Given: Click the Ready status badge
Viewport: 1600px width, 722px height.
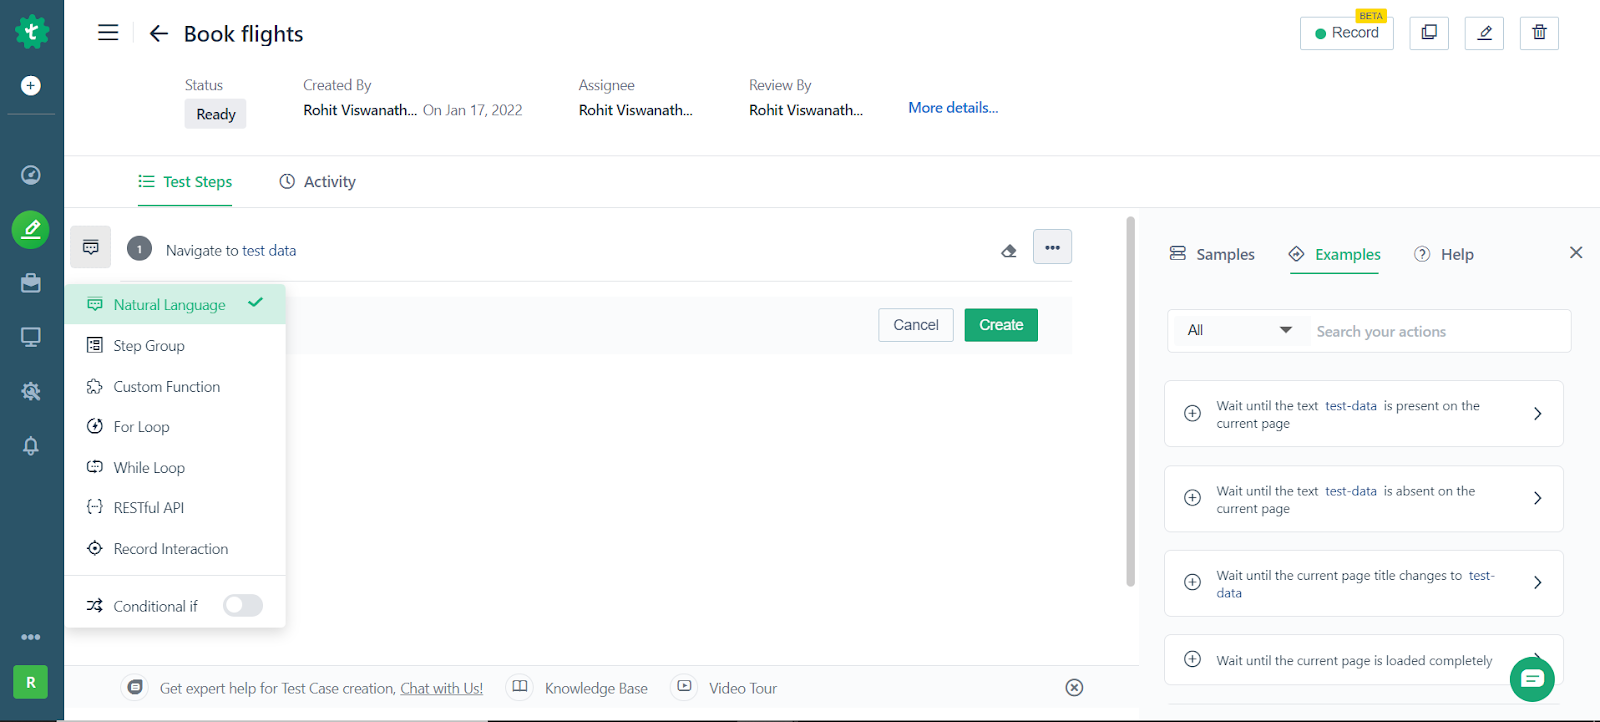Looking at the screenshot, I should coord(216,114).
